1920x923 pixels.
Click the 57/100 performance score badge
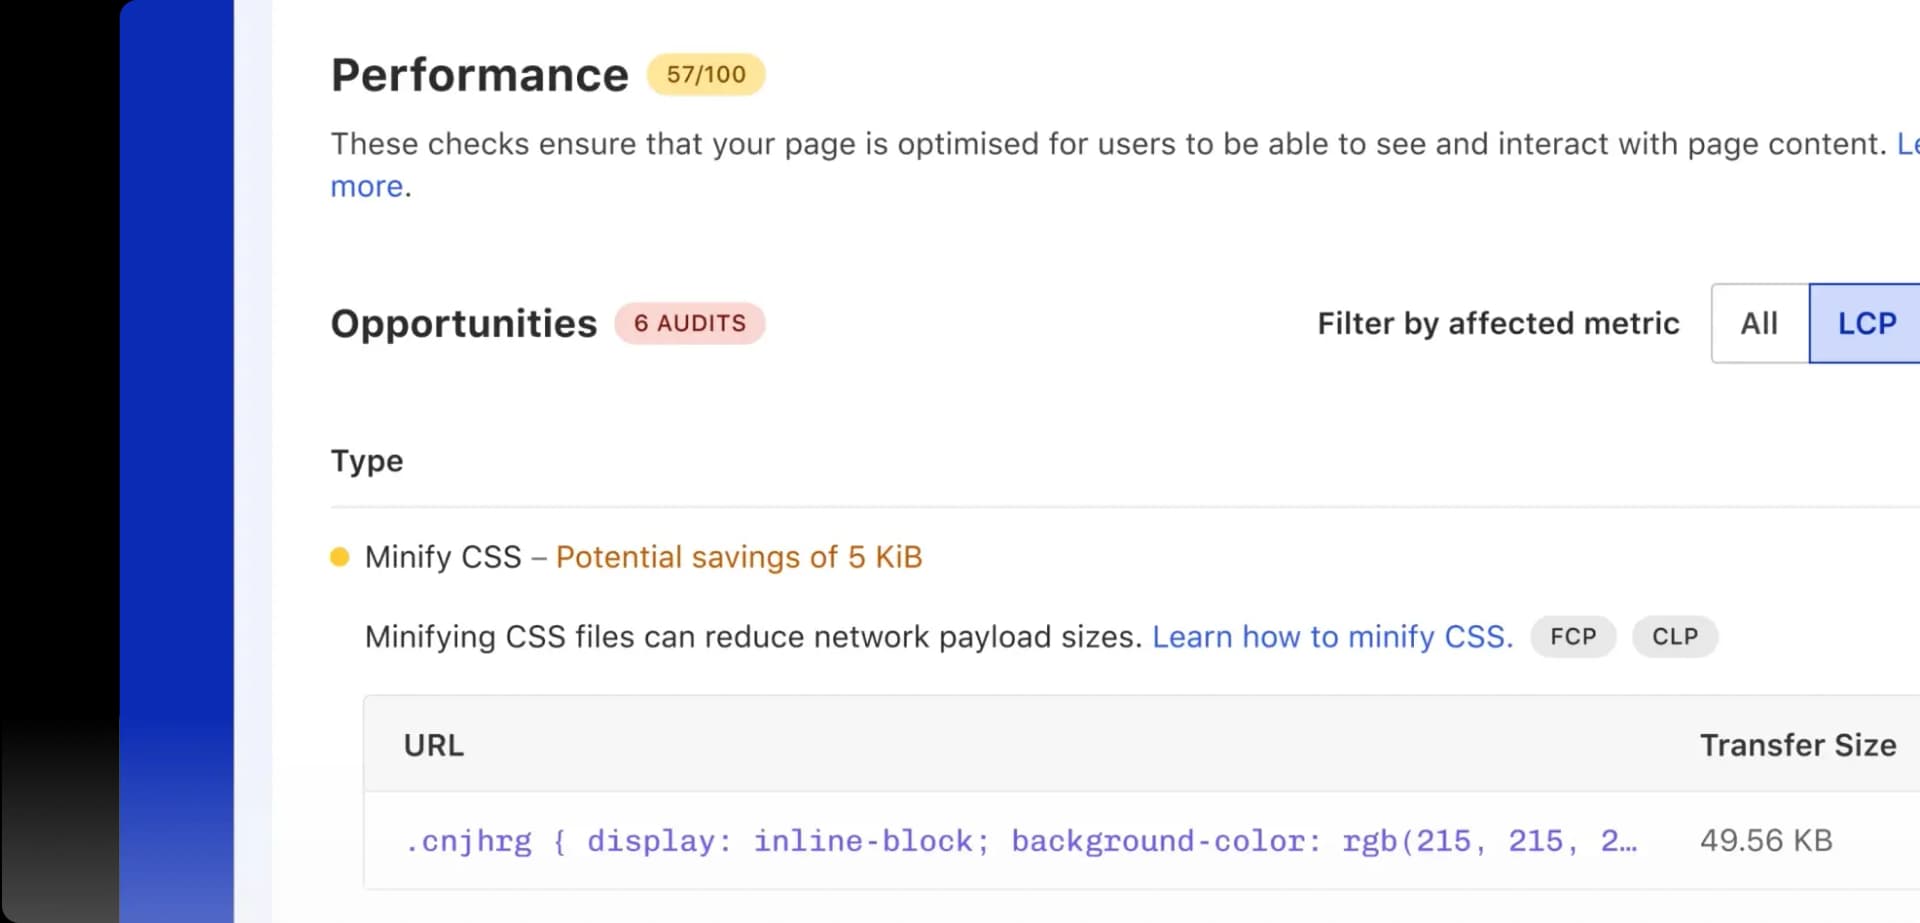click(706, 75)
